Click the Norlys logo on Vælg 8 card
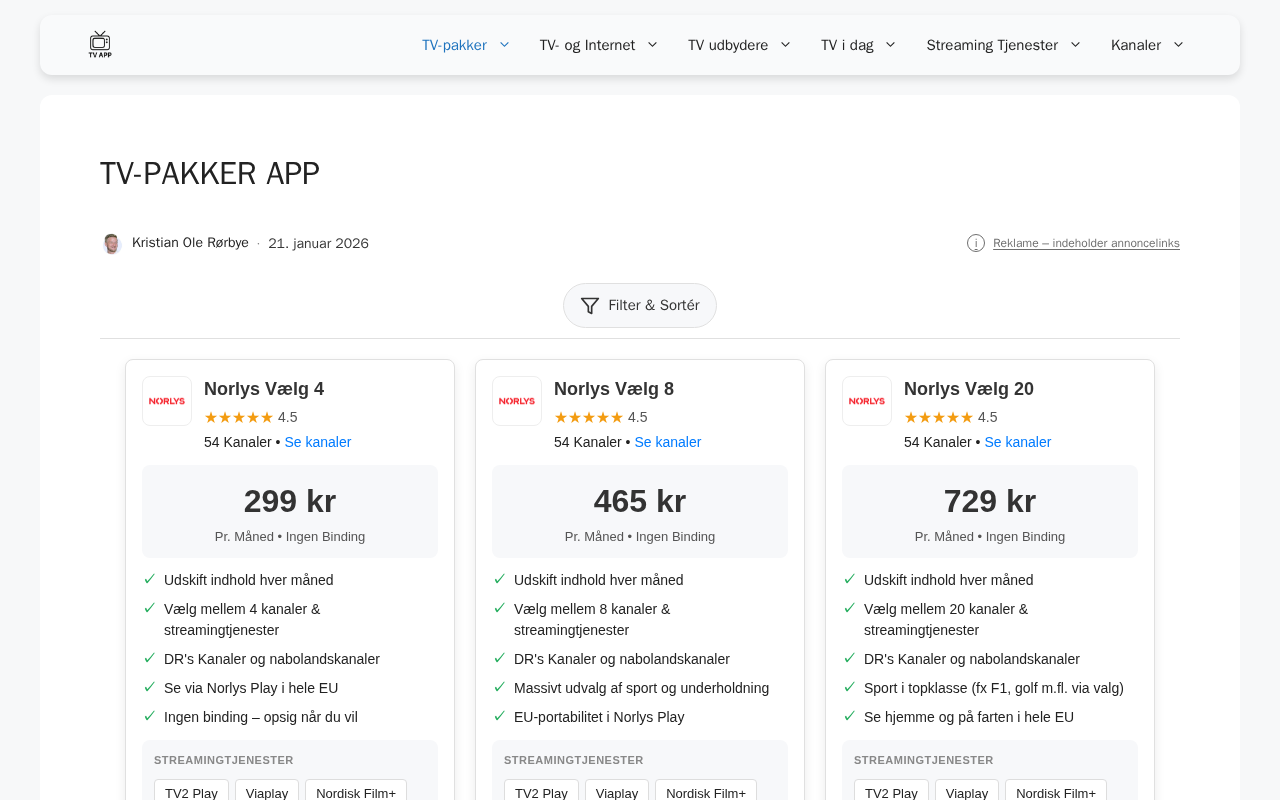Screen dimensions: 1280x800 517,401
